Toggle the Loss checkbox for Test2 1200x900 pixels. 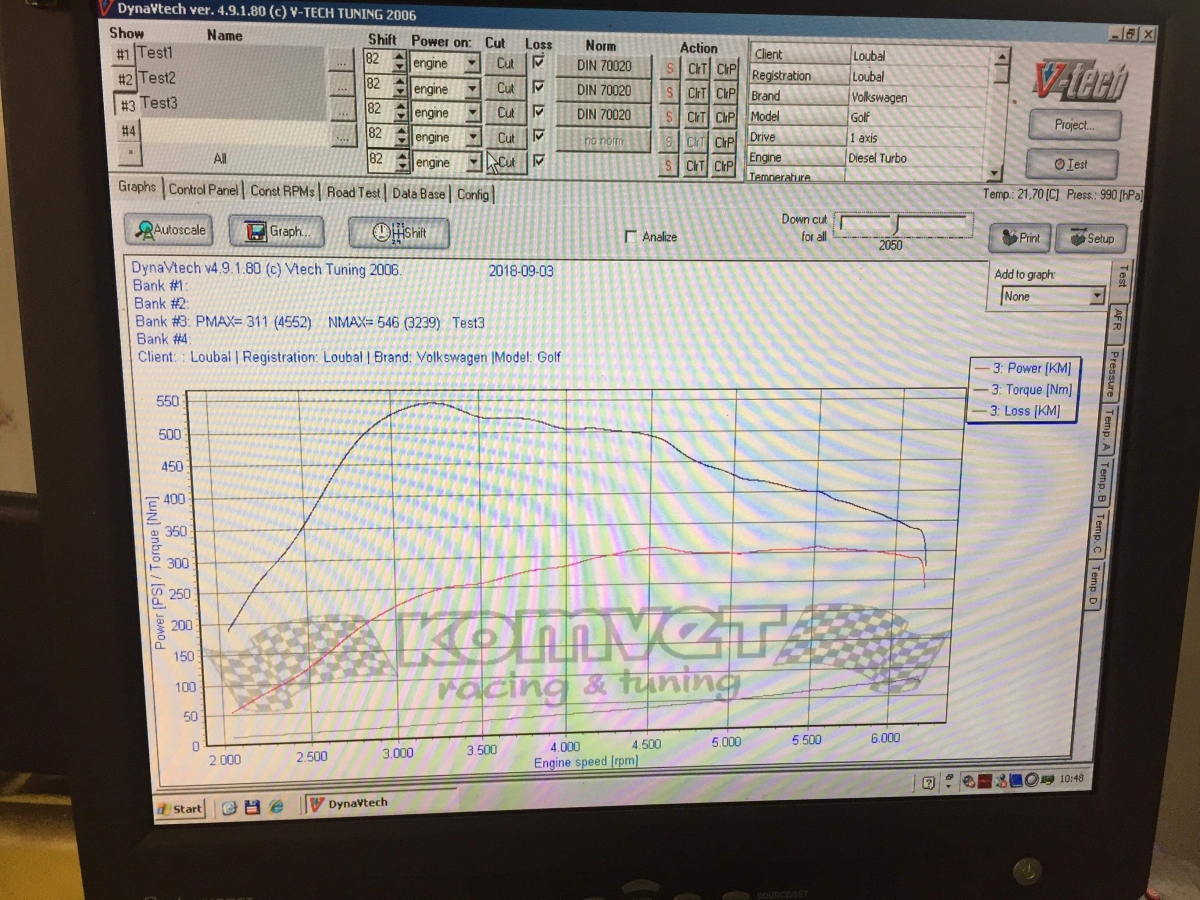pos(539,87)
